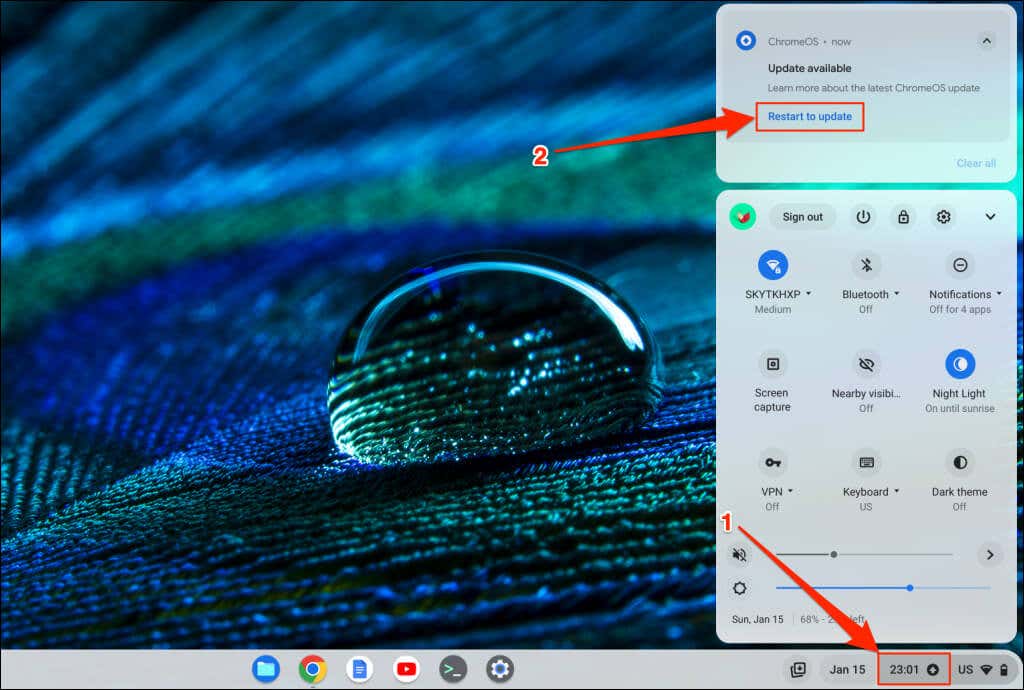Click the Sign out button
The width and height of the screenshot is (1024, 690).
point(803,217)
